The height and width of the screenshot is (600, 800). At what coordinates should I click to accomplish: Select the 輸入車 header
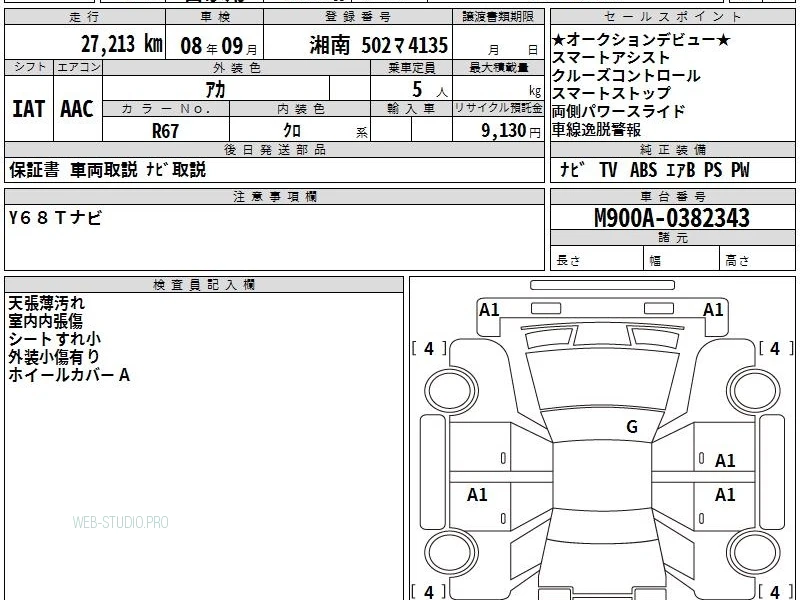(x=411, y=109)
